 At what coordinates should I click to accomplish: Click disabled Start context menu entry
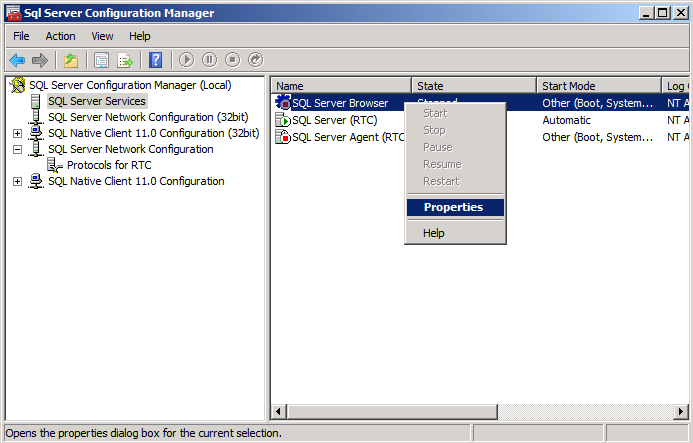[x=455, y=113]
